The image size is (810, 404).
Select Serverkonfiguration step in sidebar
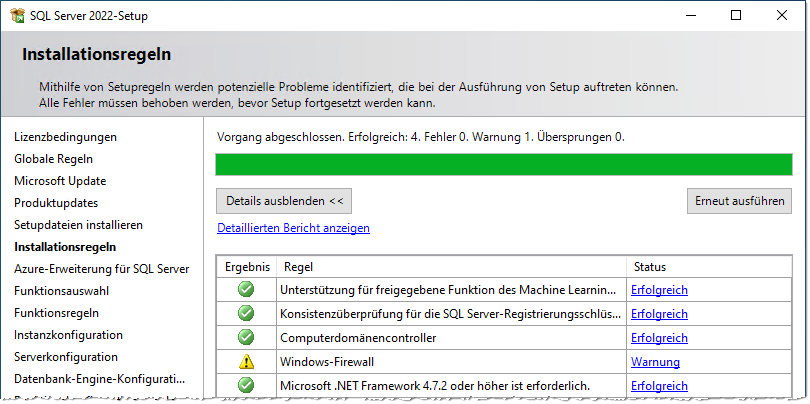(66, 357)
